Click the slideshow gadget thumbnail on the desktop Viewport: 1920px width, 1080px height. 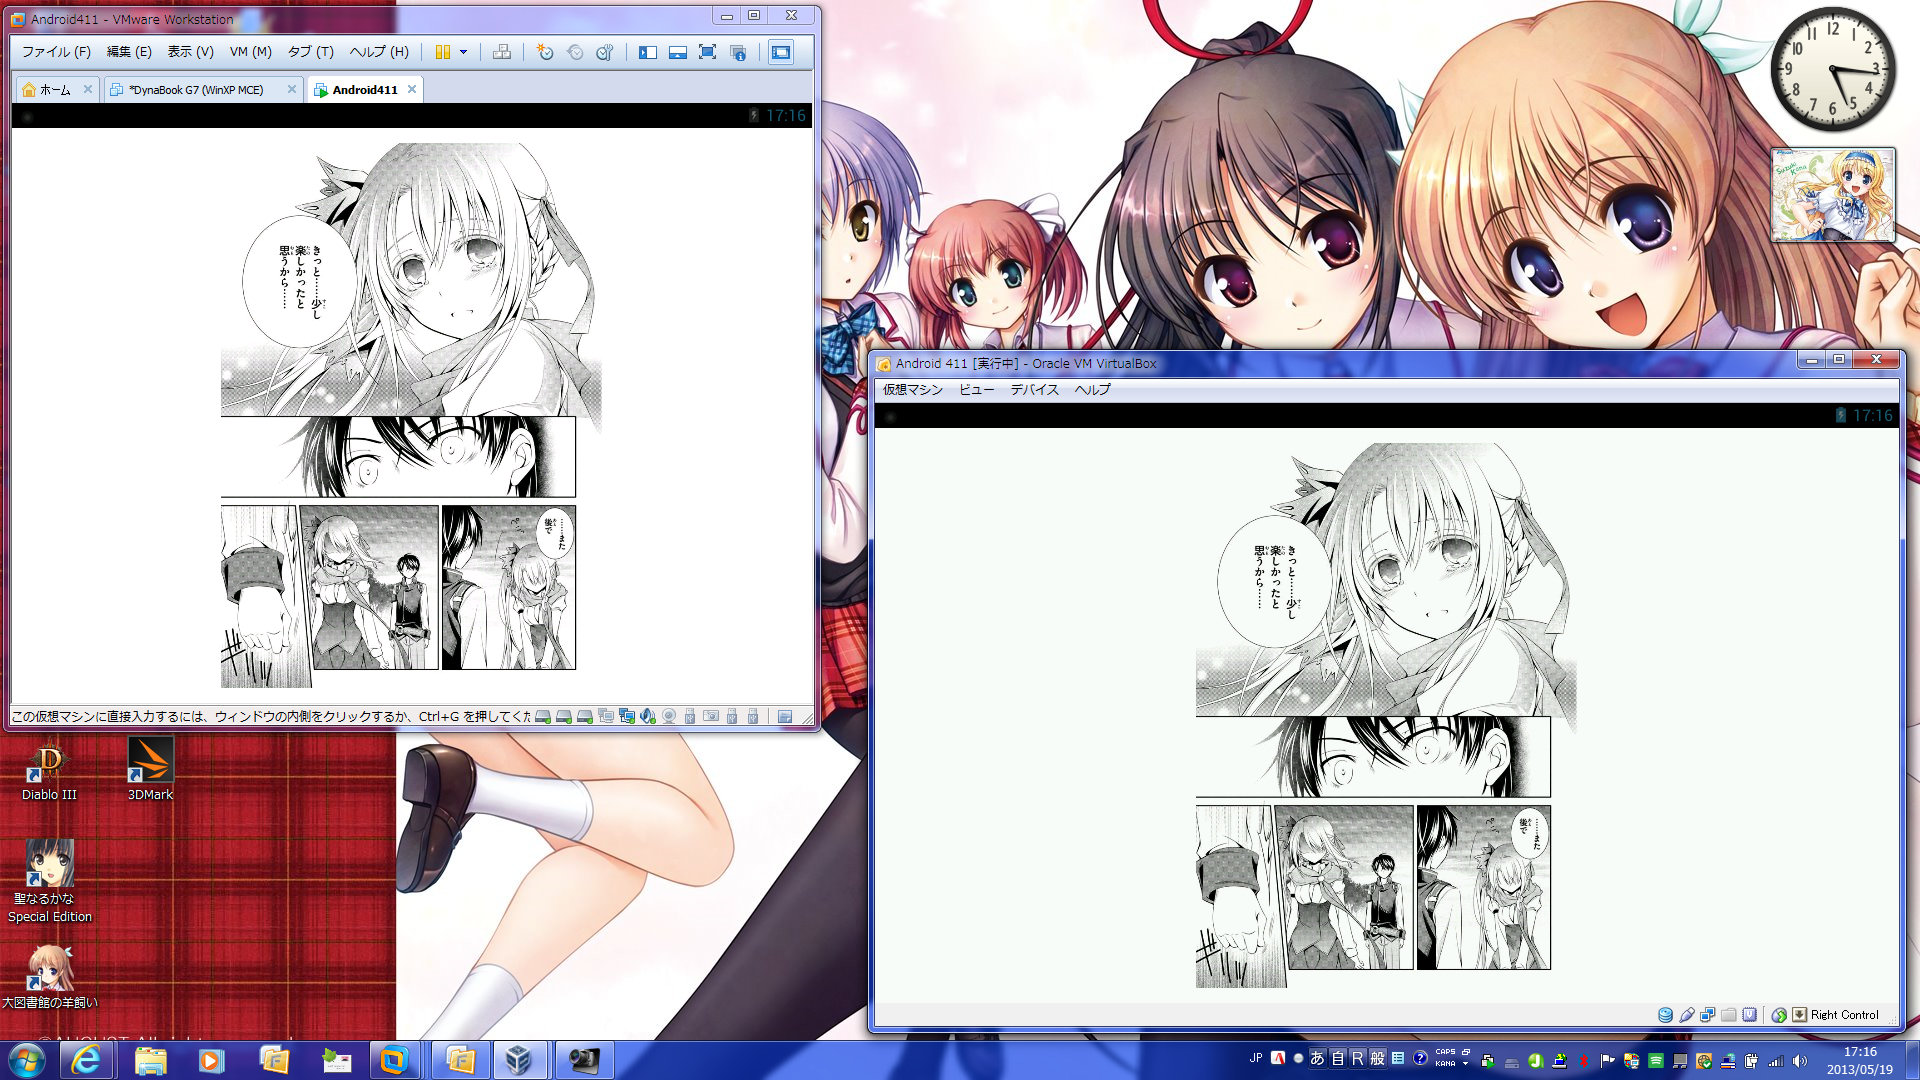[1832, 195]
